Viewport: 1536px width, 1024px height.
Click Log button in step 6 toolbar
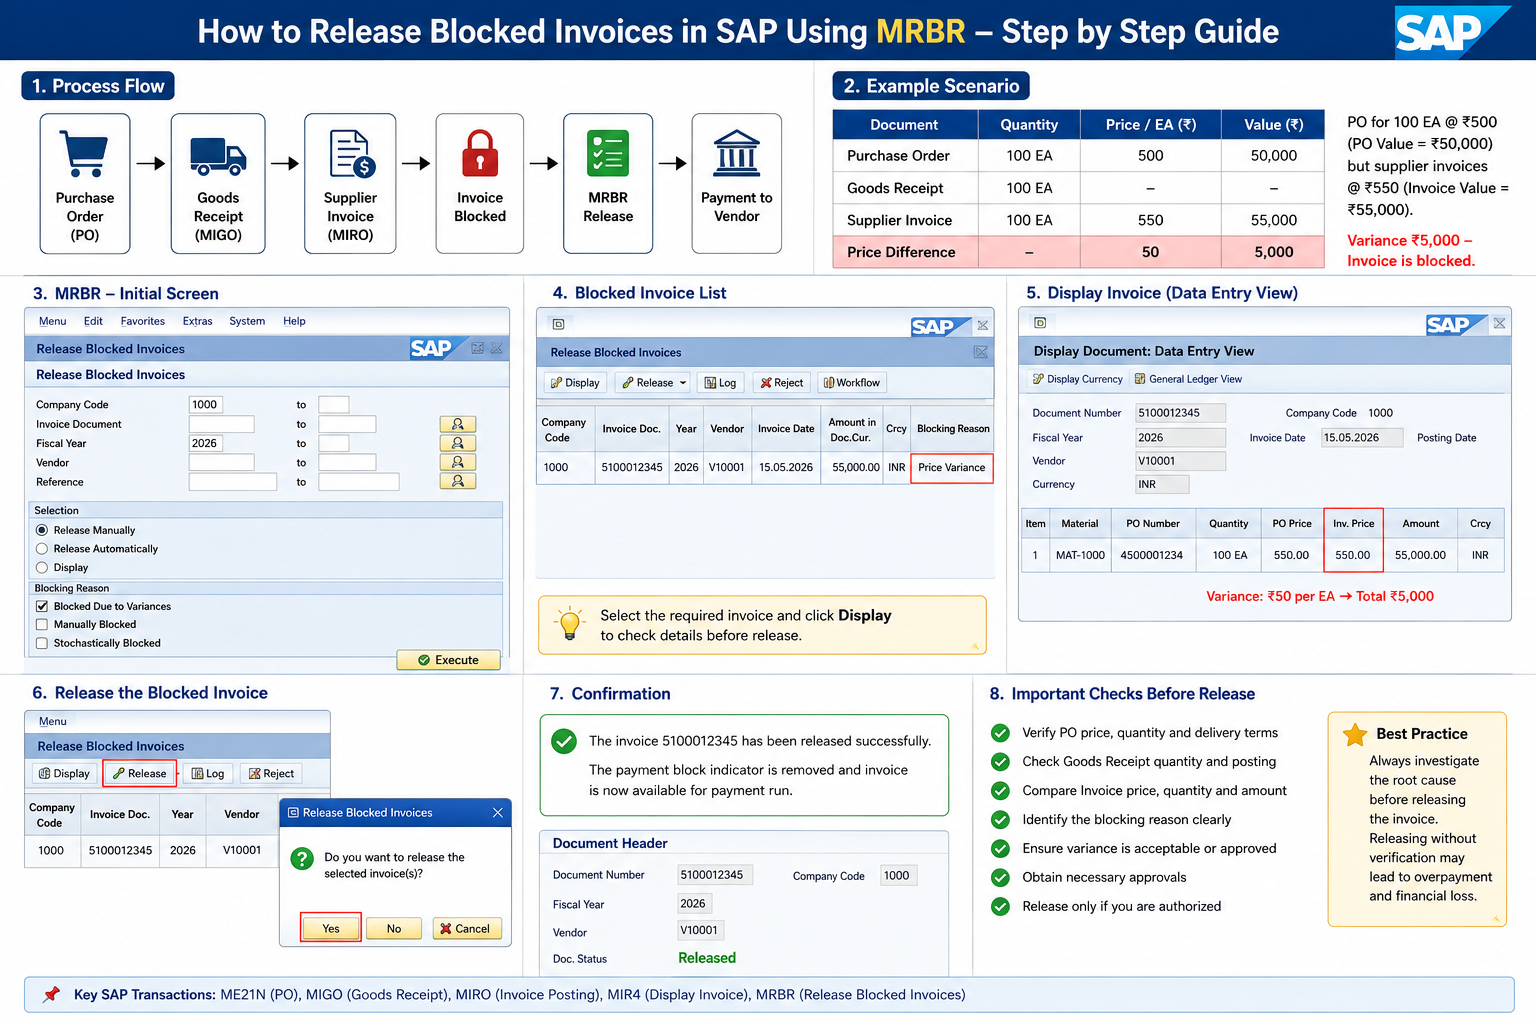pos(208,773)
